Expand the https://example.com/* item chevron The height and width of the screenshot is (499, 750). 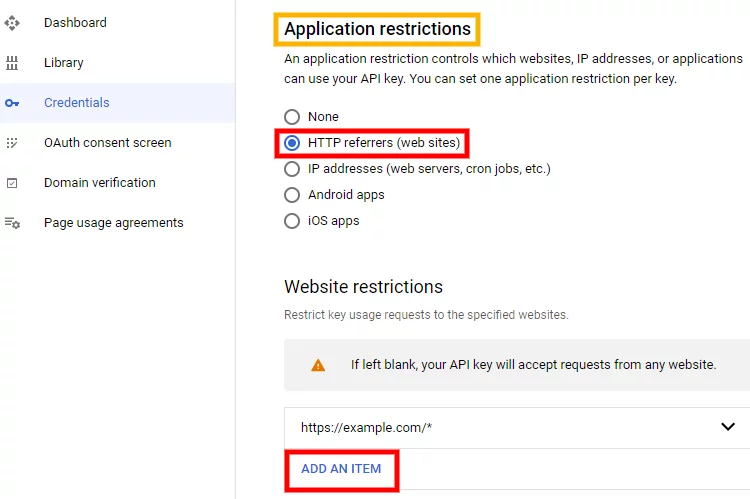click(728, 426)
